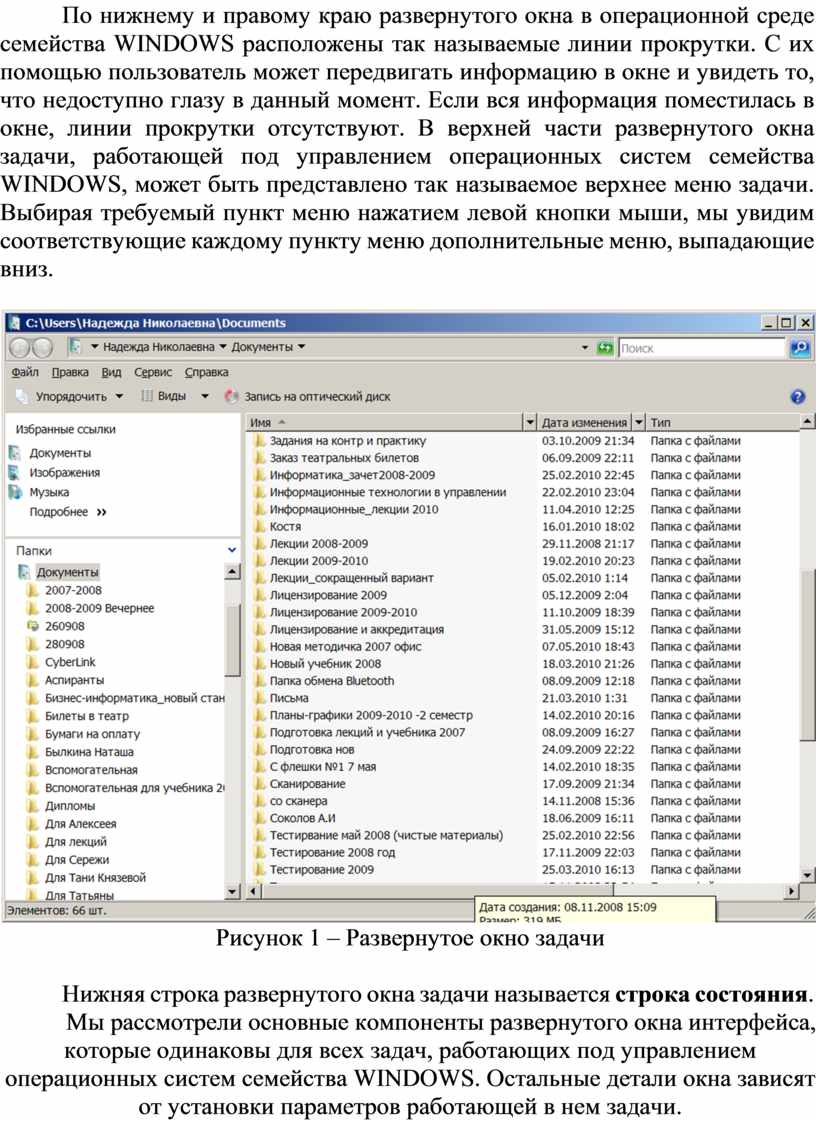816x1121 pixels.
Task: Sort by the Имя column header
Action: pos(385,423)
